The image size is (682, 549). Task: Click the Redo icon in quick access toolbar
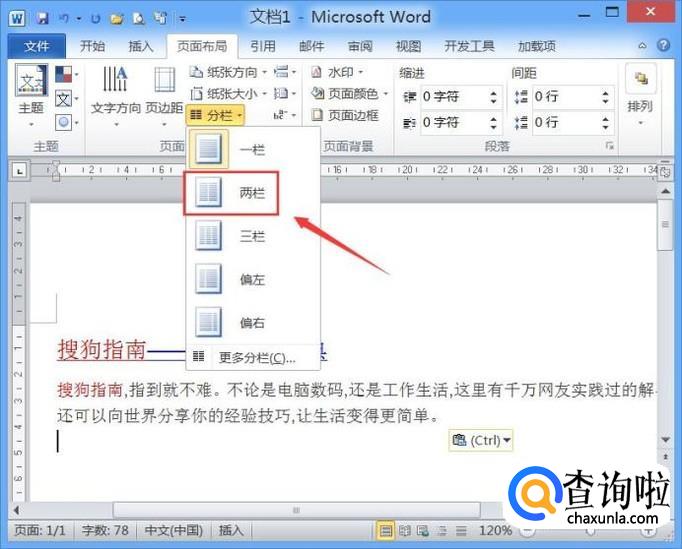point(96,19)
